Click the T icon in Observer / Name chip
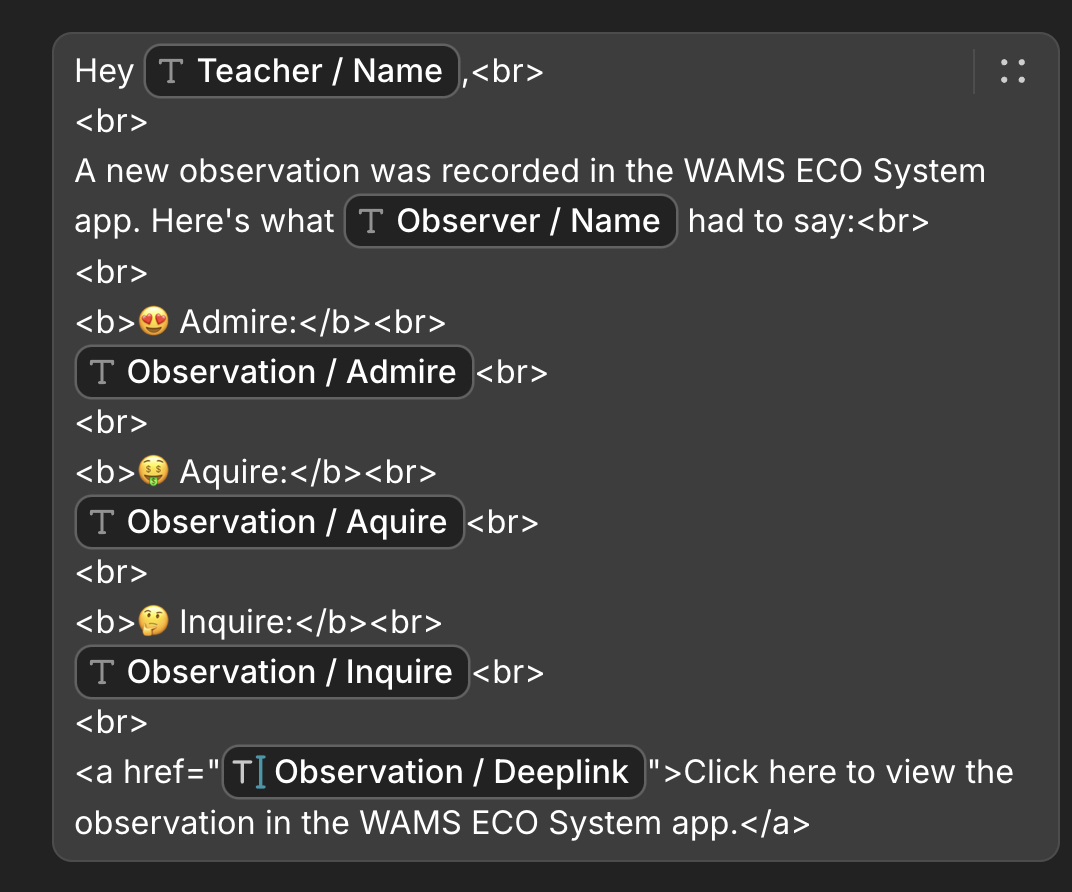The image size is (1072, 892). [371, 221]
